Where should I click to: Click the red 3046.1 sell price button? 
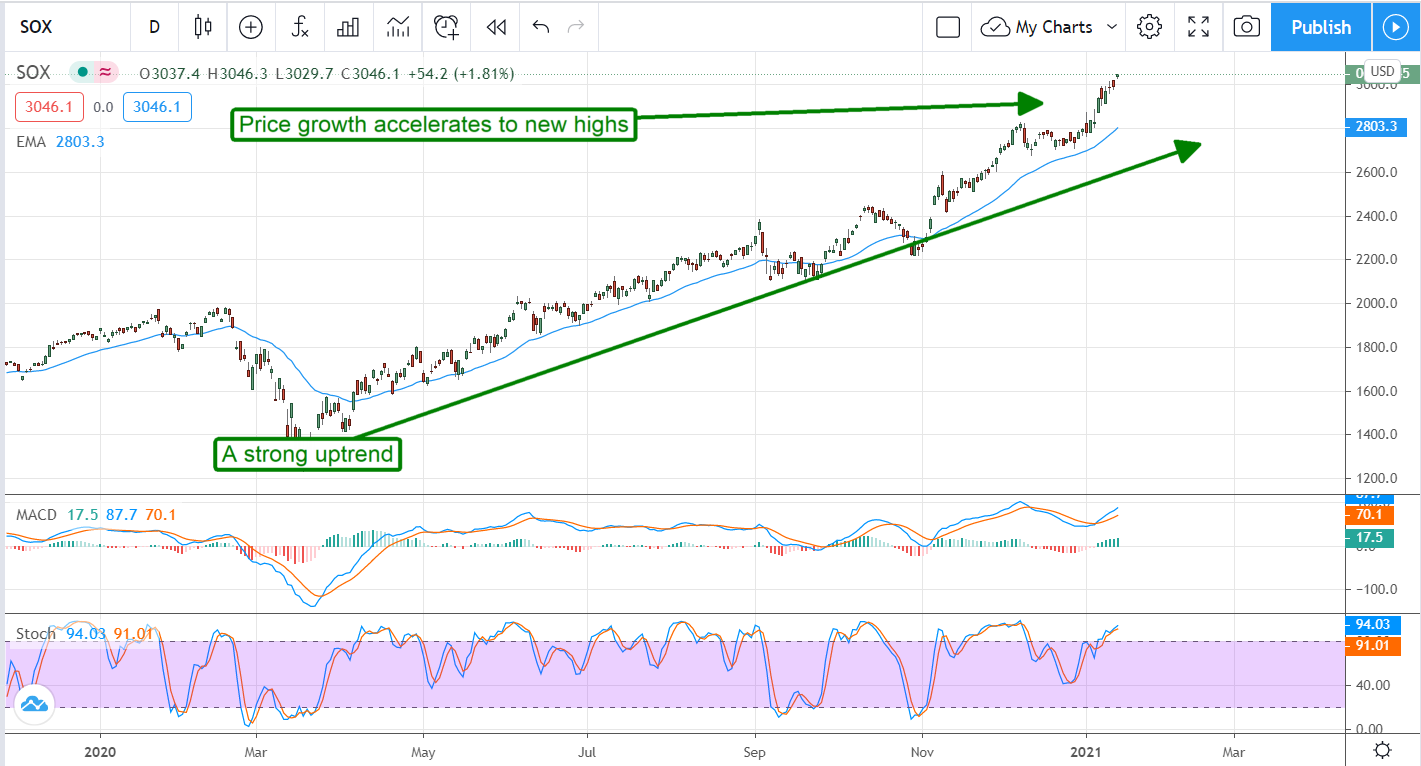point(48,107)
